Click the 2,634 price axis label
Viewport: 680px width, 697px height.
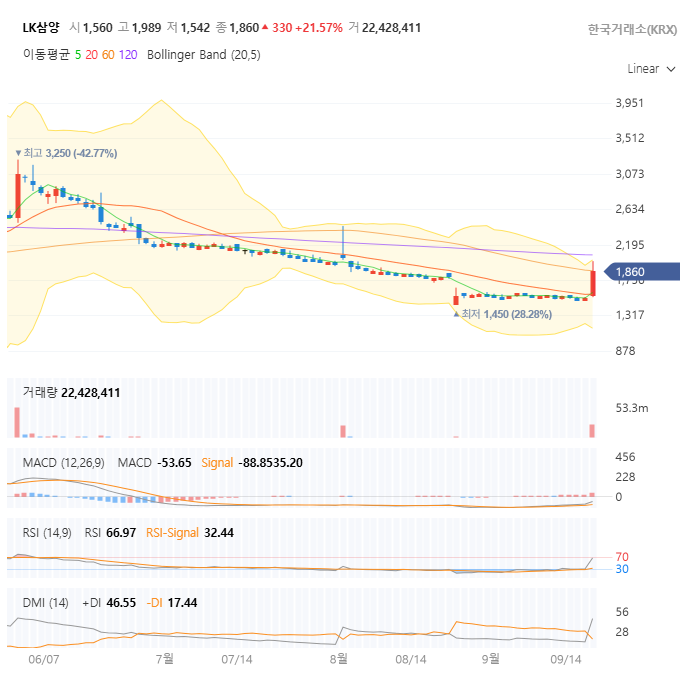pyautogui.click(x=630, y=209)
